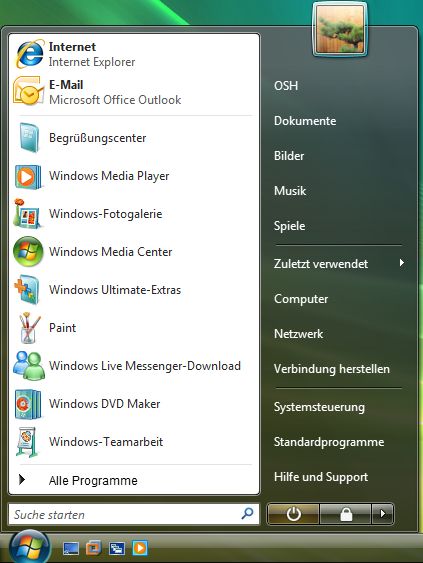423x563 pixels.
Task: Open Systemsteuerung
Action: coord(319,407)
